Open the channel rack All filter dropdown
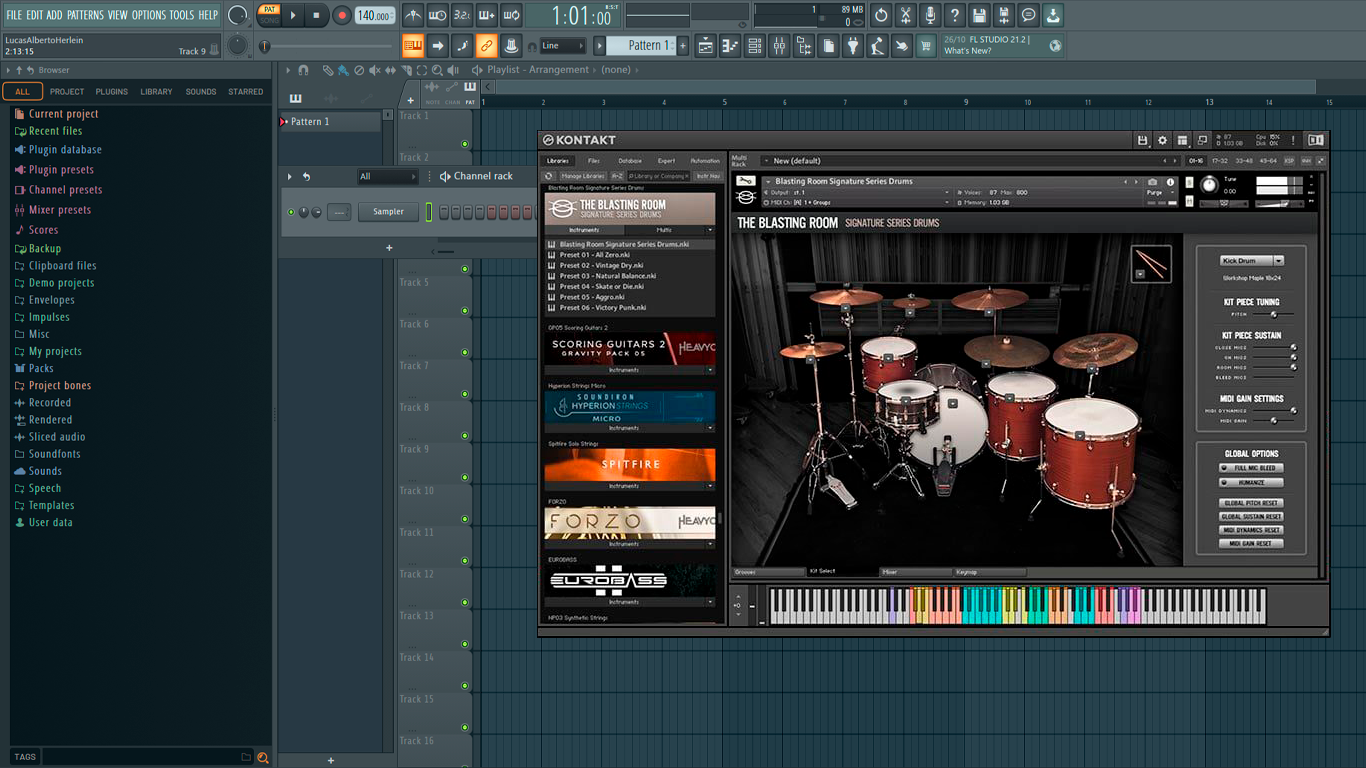 point(387,177)
